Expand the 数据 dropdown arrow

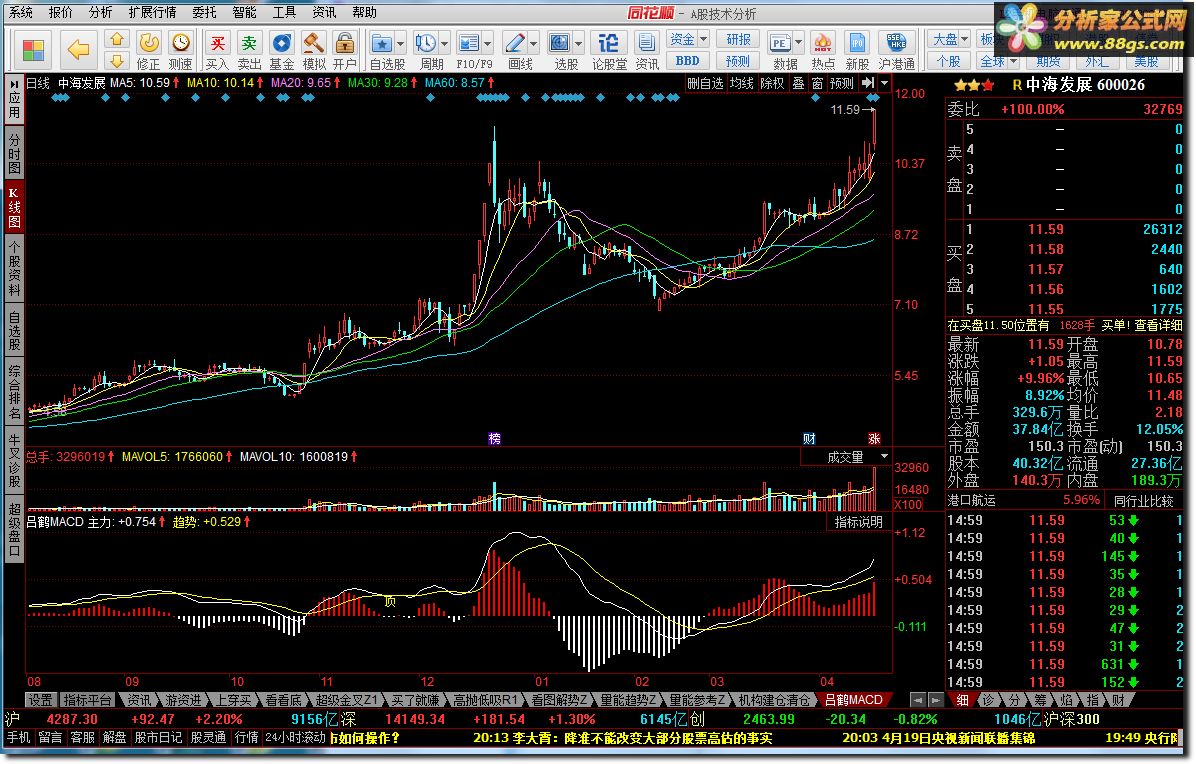coord(799,43)
